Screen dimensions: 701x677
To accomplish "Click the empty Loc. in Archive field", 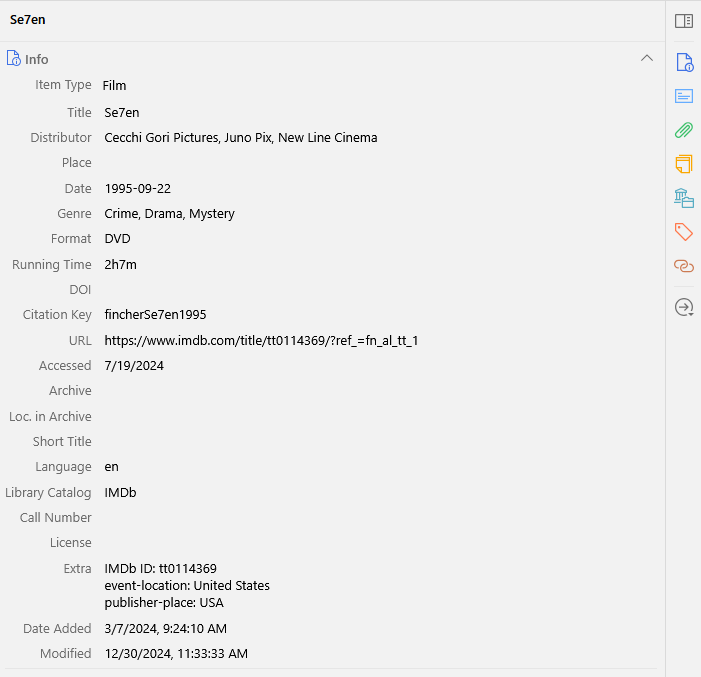I will click(380, 417).
